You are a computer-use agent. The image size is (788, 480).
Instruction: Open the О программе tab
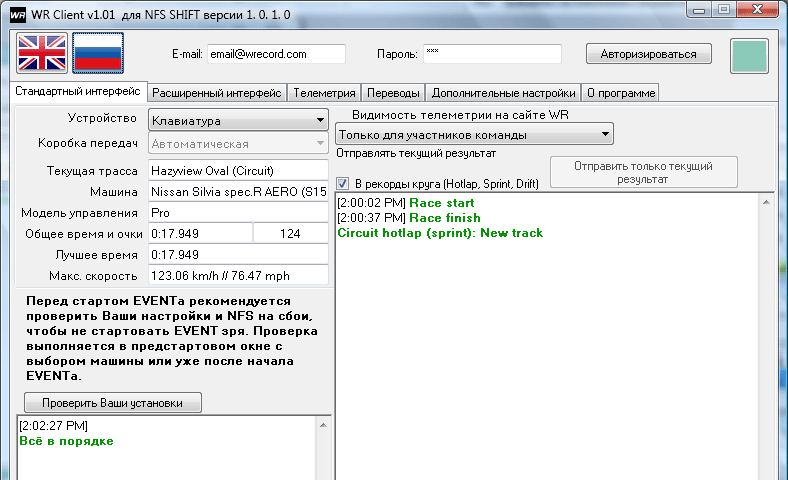click(621, 93)
